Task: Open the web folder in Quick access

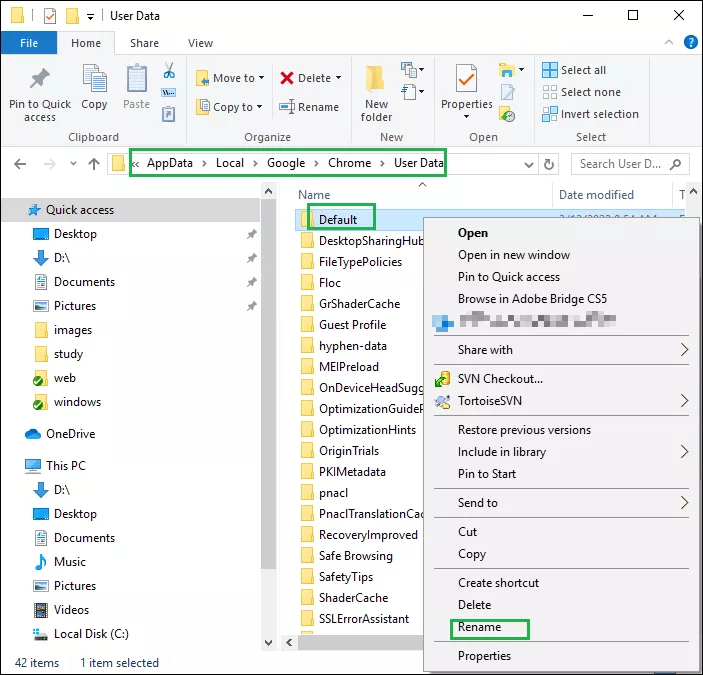Action: pyautogui.click(x=65, y=378)
